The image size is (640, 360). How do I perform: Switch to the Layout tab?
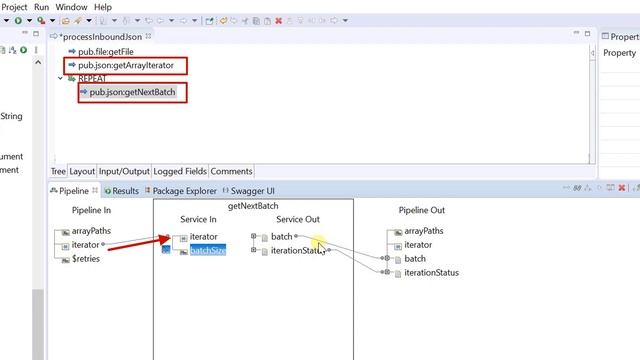[x=82, y=171]
